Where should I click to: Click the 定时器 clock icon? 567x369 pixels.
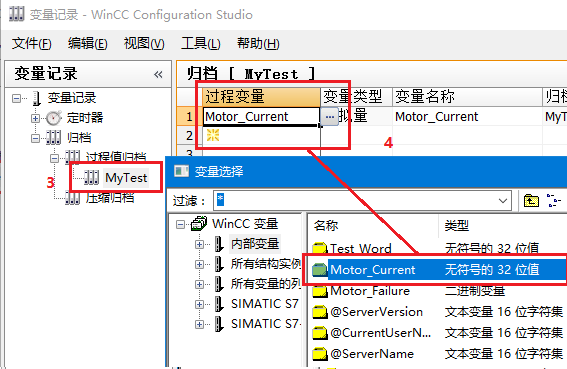tap(54, 118)
